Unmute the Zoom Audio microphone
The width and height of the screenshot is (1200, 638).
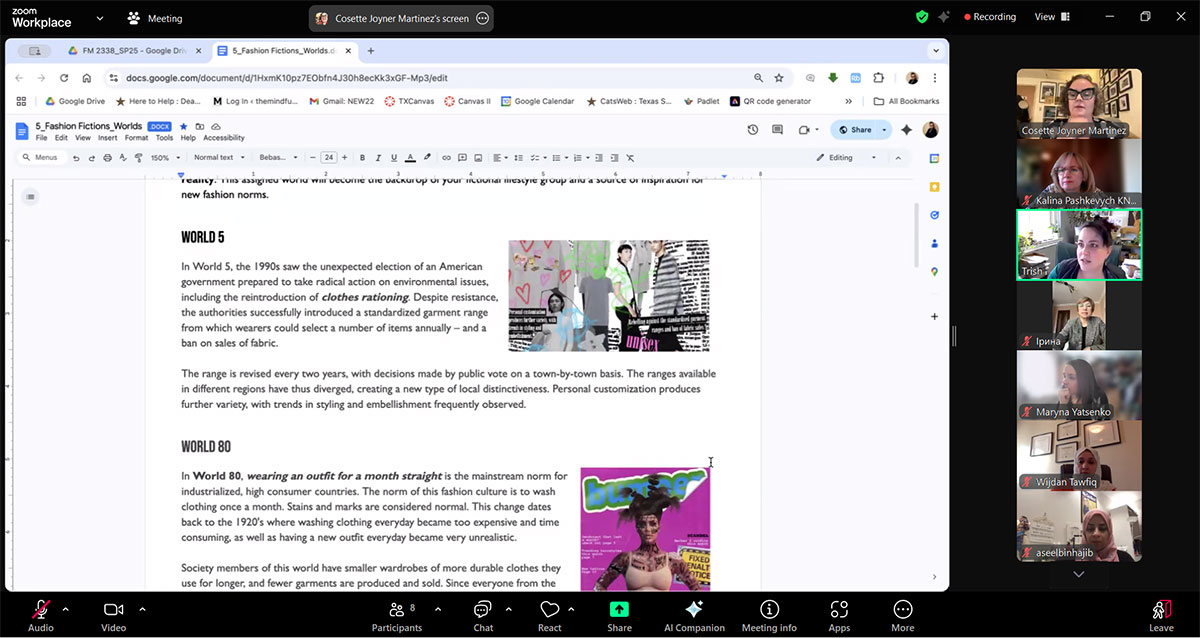[41, 614]
